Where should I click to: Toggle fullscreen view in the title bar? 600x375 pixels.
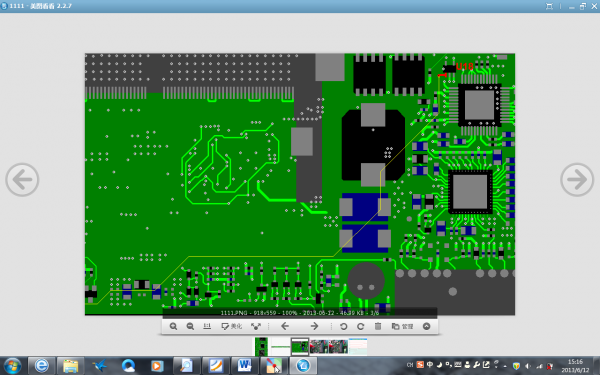tap(549, 6)
